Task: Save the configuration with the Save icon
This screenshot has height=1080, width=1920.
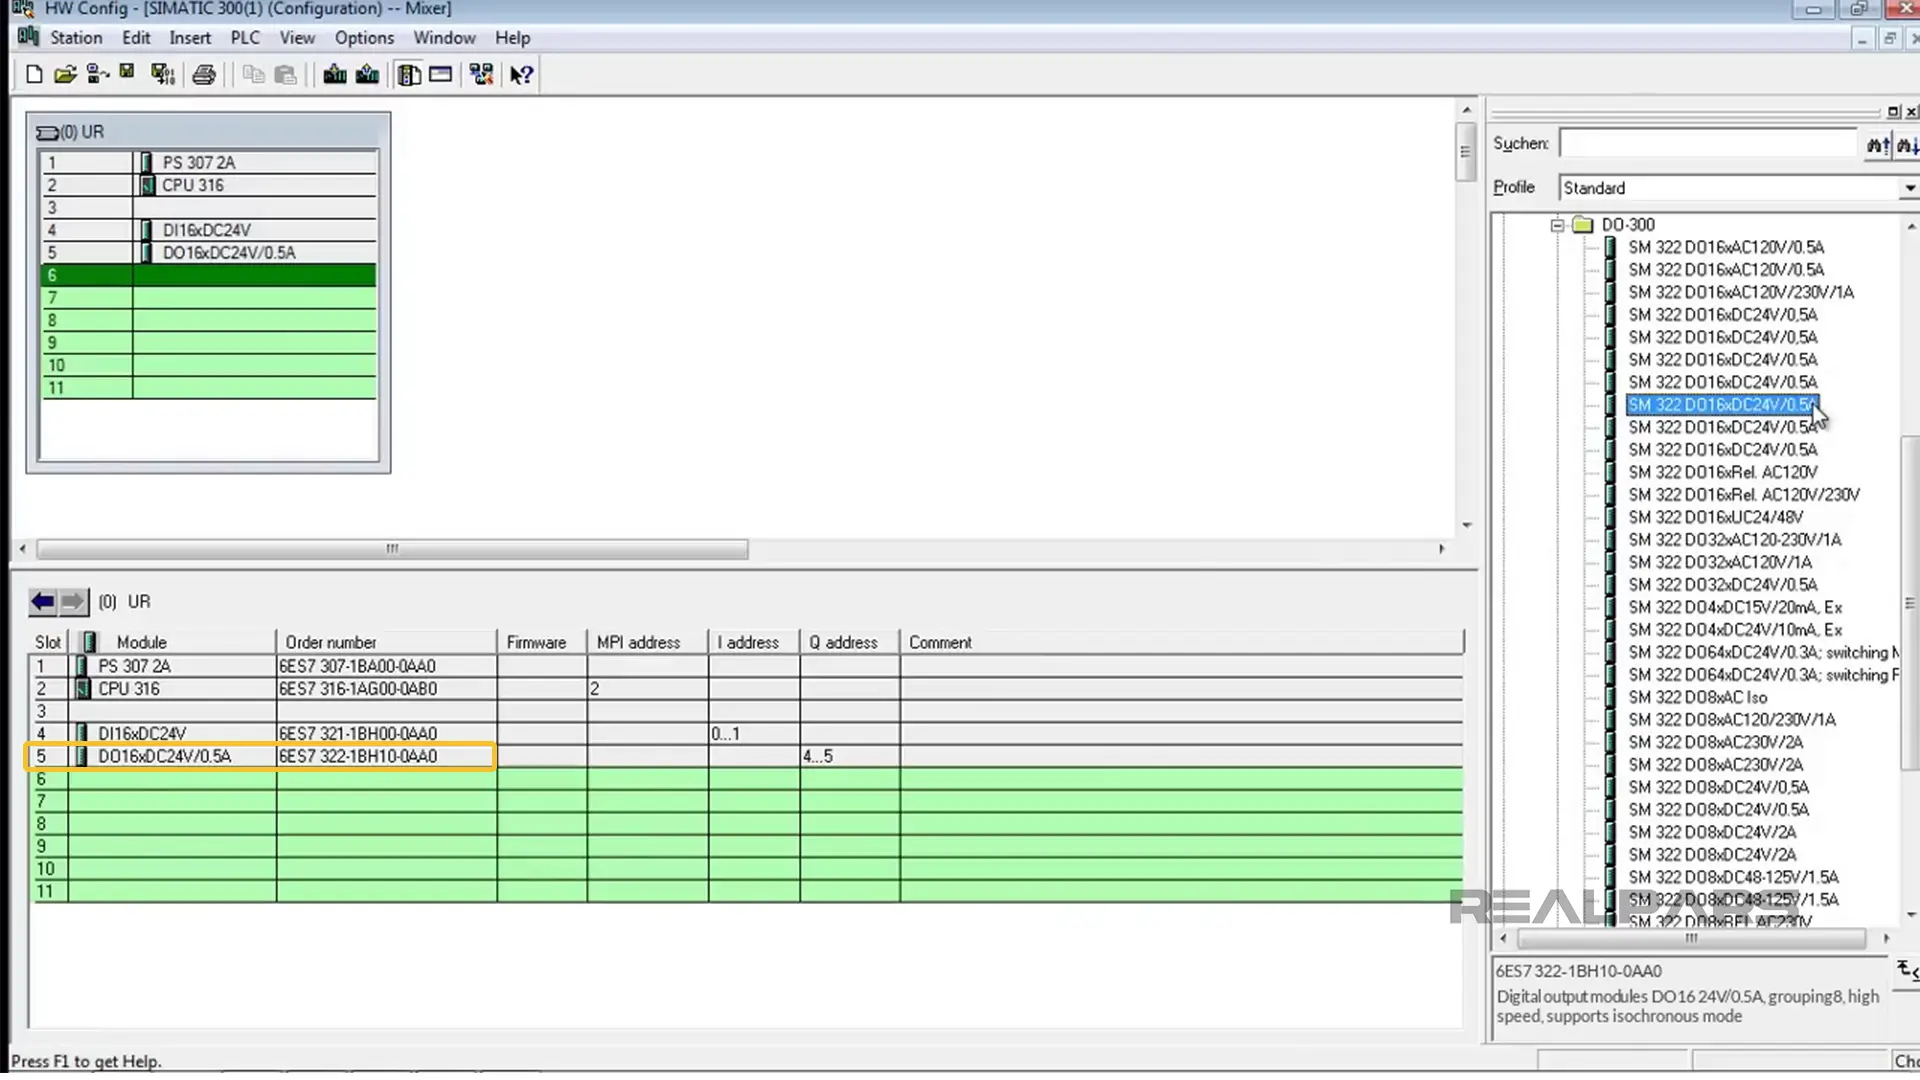Action: (x=127, y=73)
